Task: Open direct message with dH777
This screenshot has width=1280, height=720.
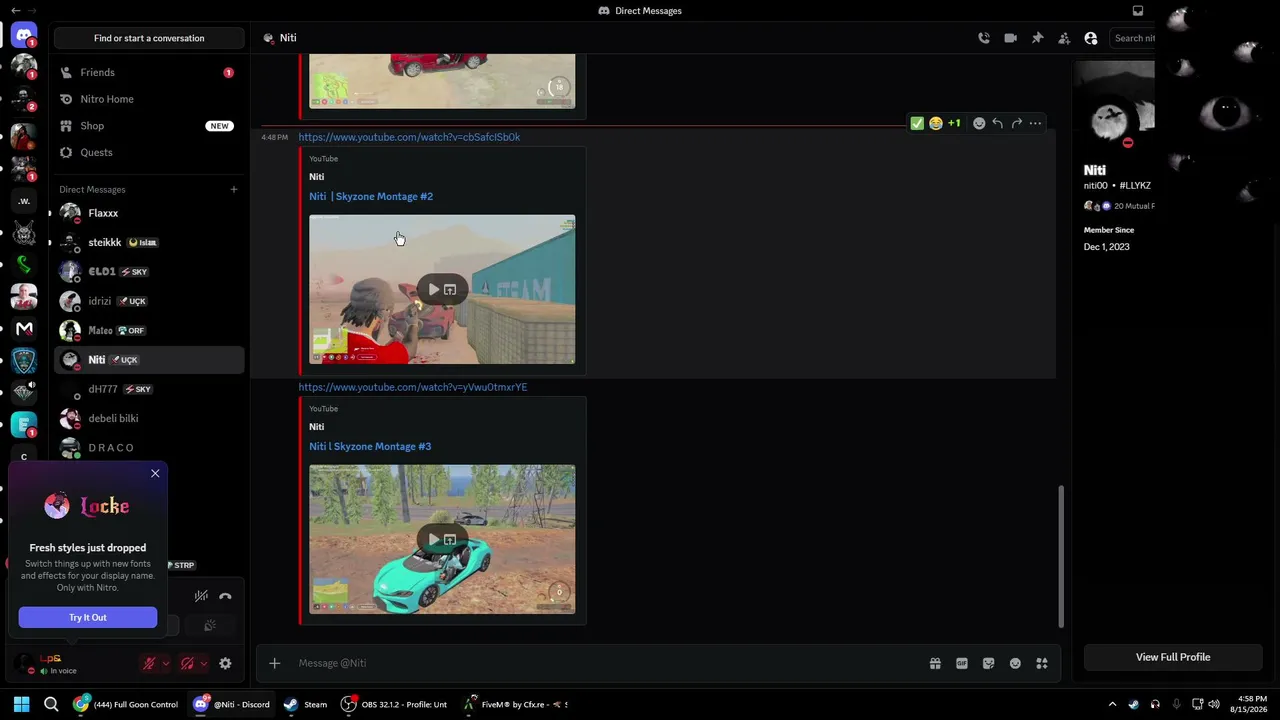Action: (x=149, y=389)
